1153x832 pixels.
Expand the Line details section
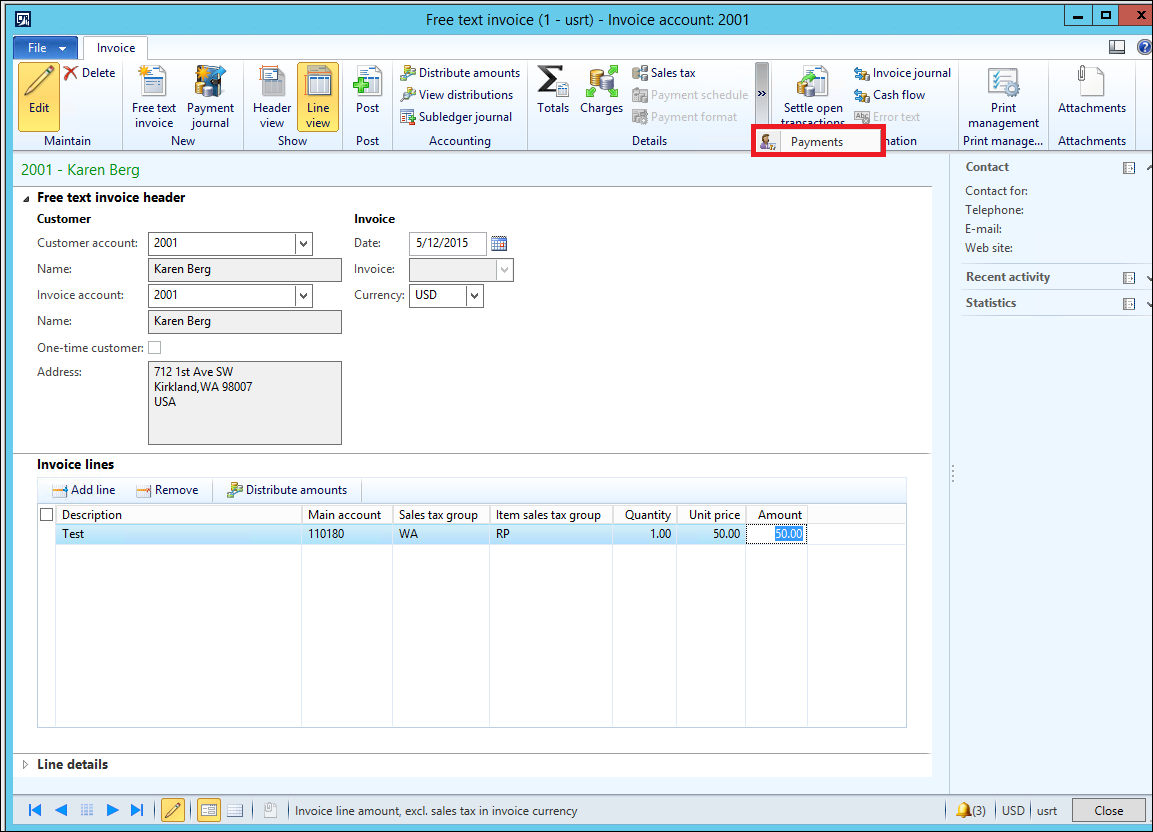(26, 764)
